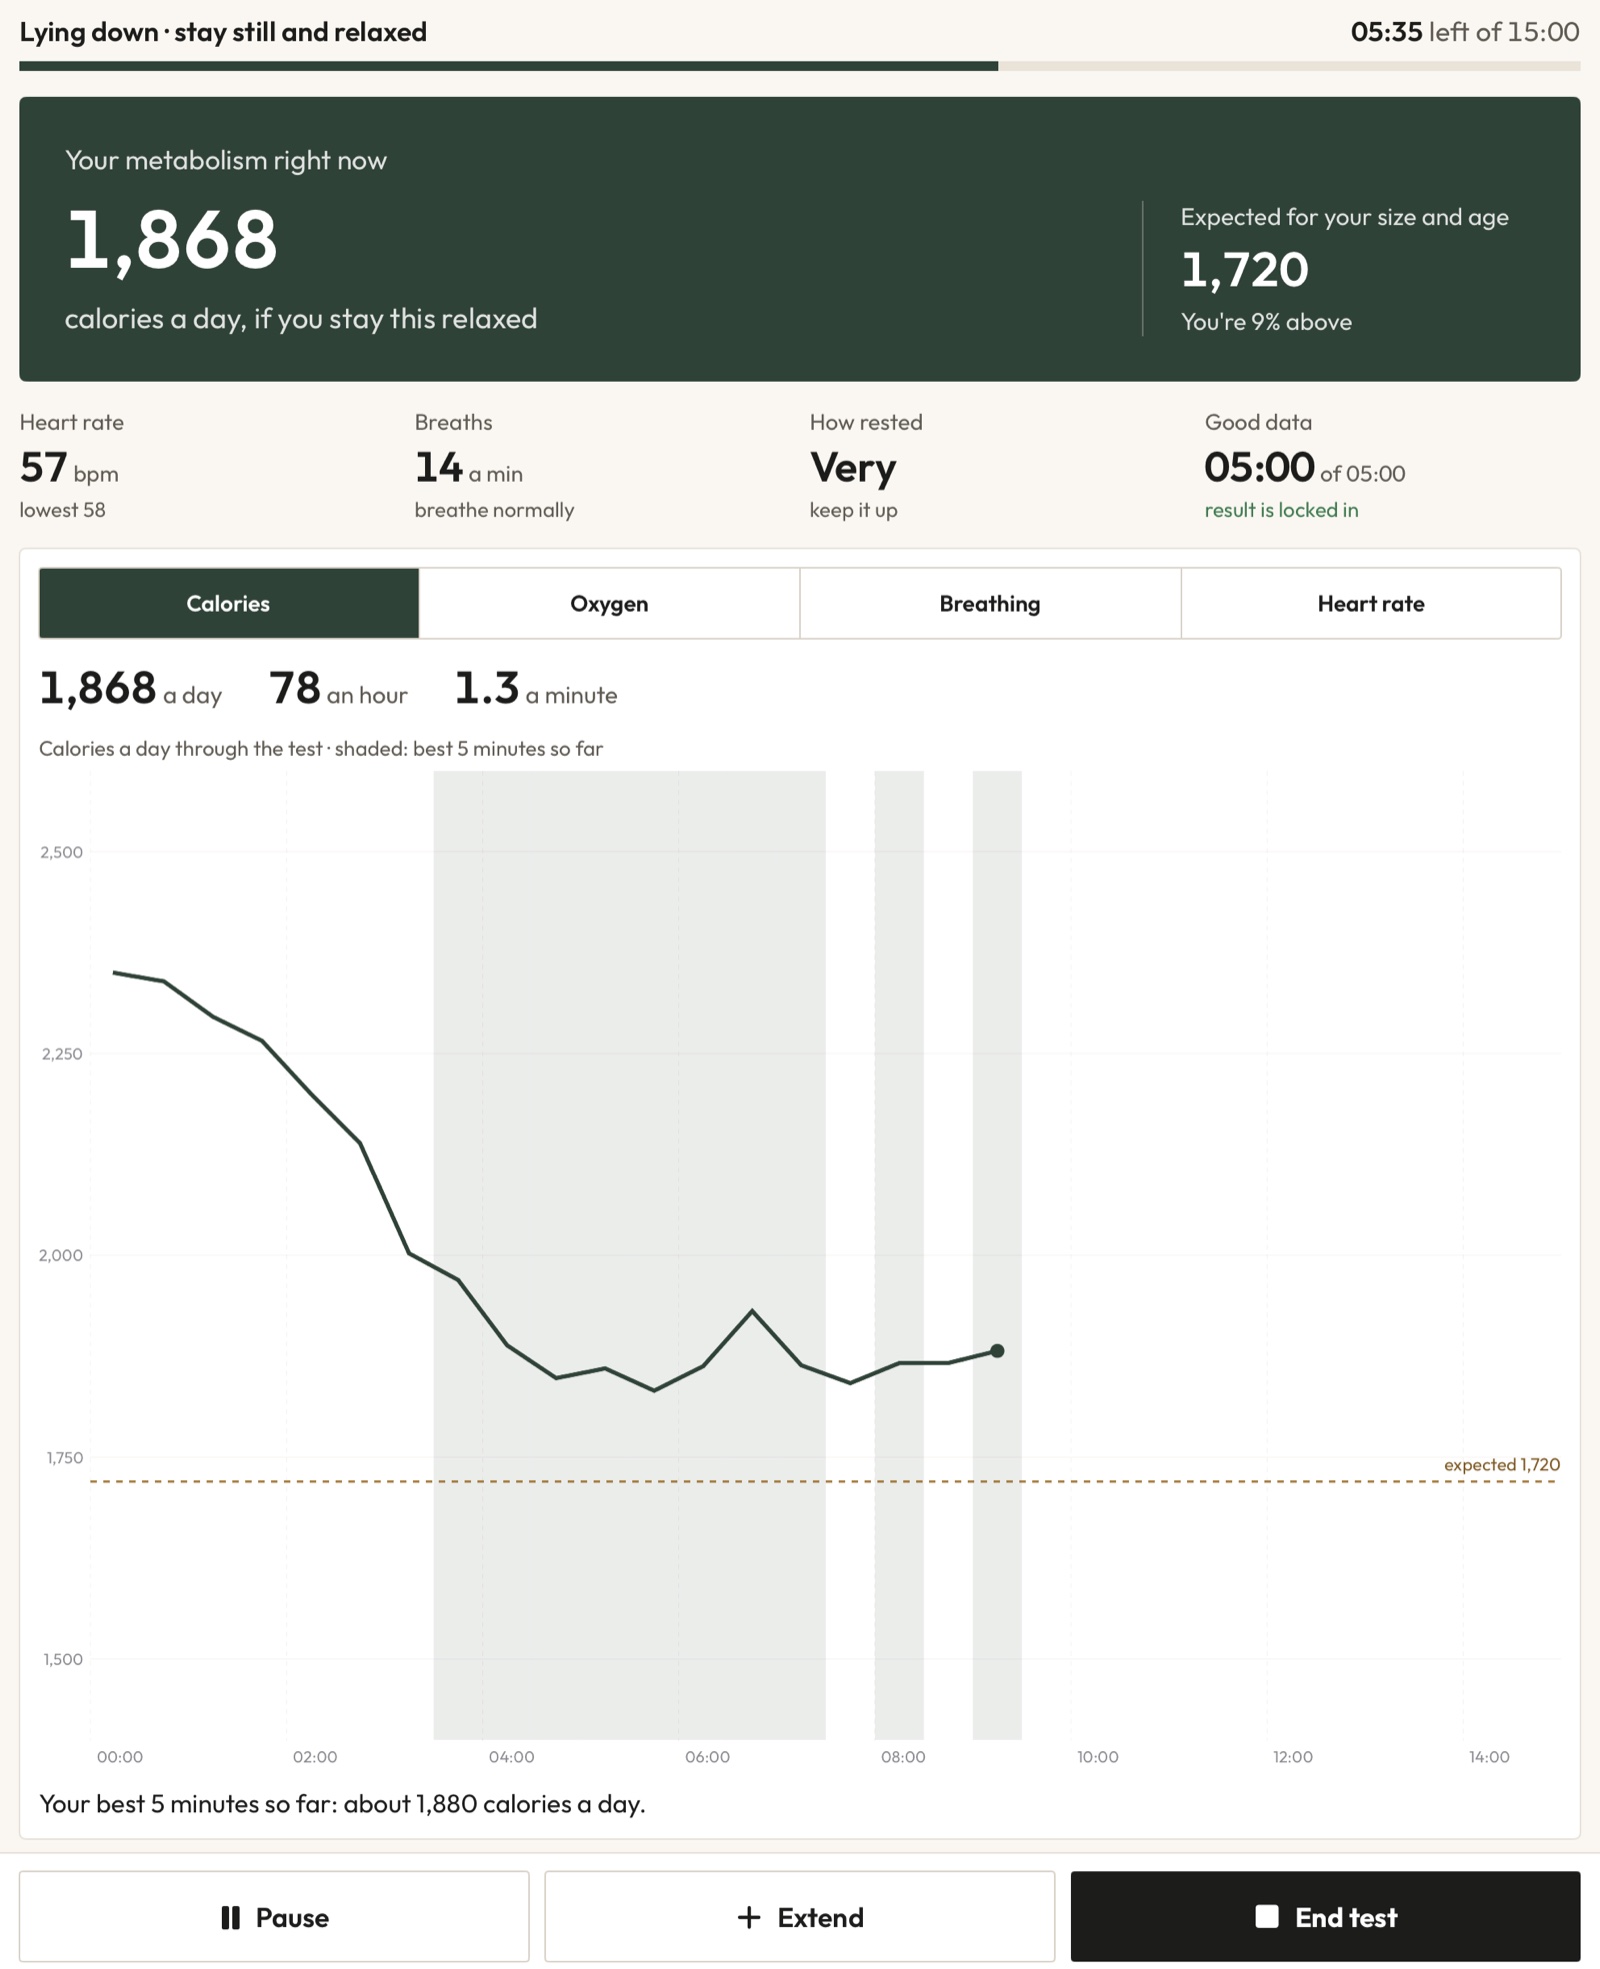Click the 08:00 x-axis time label

pyautogui.click(x=903, y=1757)
